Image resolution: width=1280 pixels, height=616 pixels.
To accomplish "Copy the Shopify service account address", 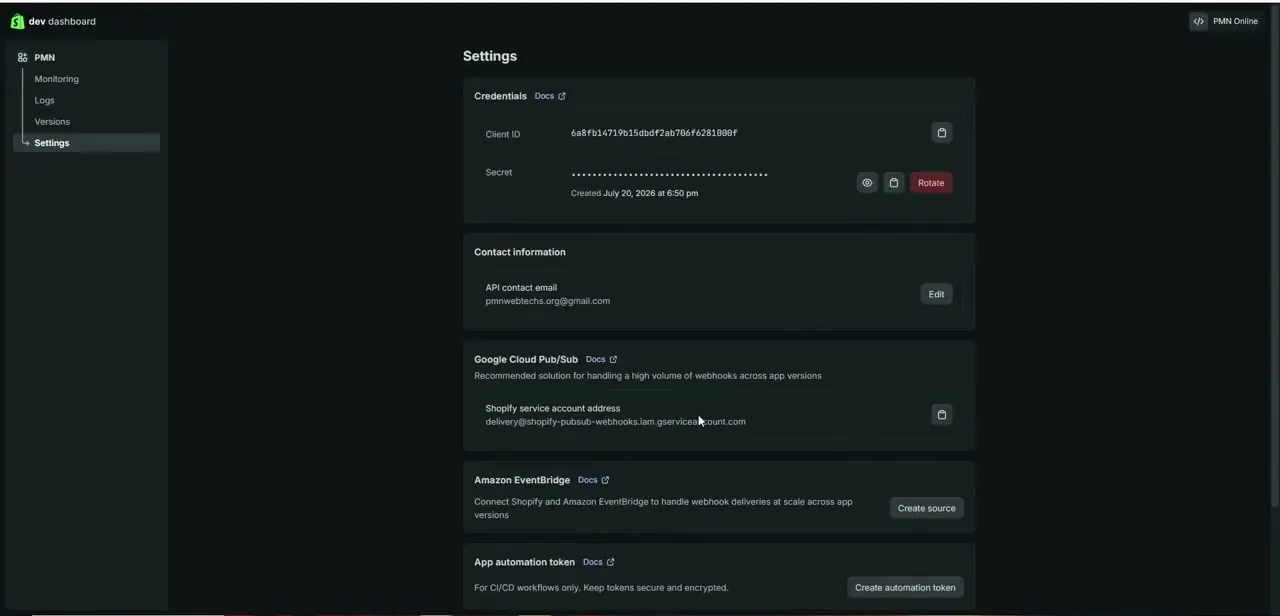I will point(941,414).
